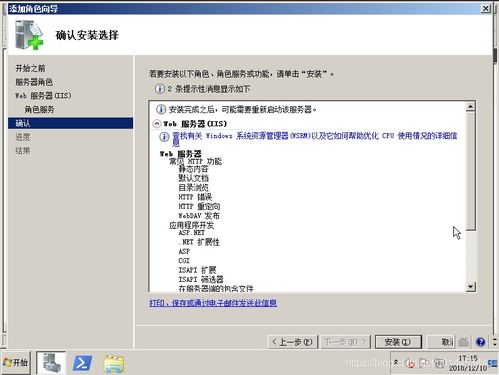This screenshot has width=499, height=375.
Task: Click info icon next to restart notice
Action: click(x=161, y=109)
